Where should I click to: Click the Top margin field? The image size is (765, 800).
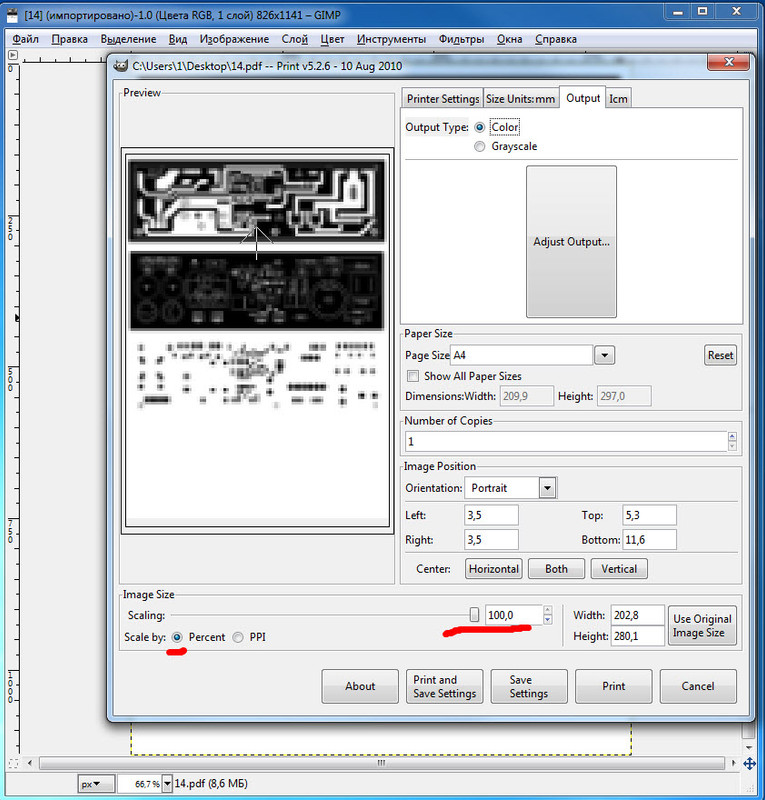pos(650,515)
